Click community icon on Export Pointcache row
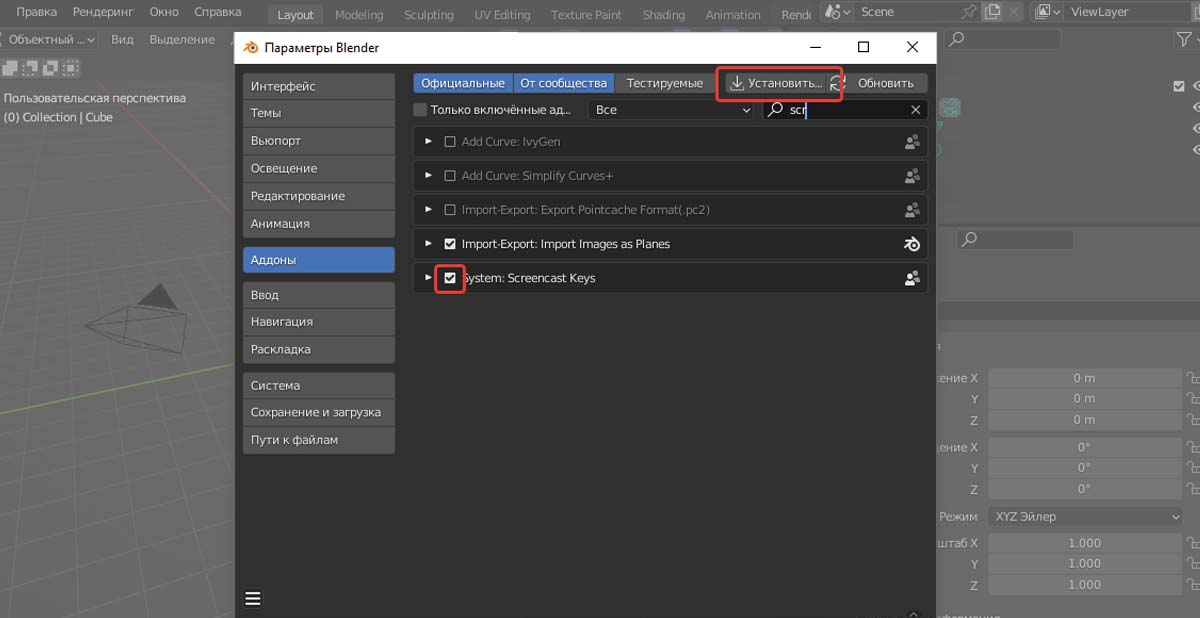Image resolution: width=1200 pixels, height=618 pixels. coord(912,210)
